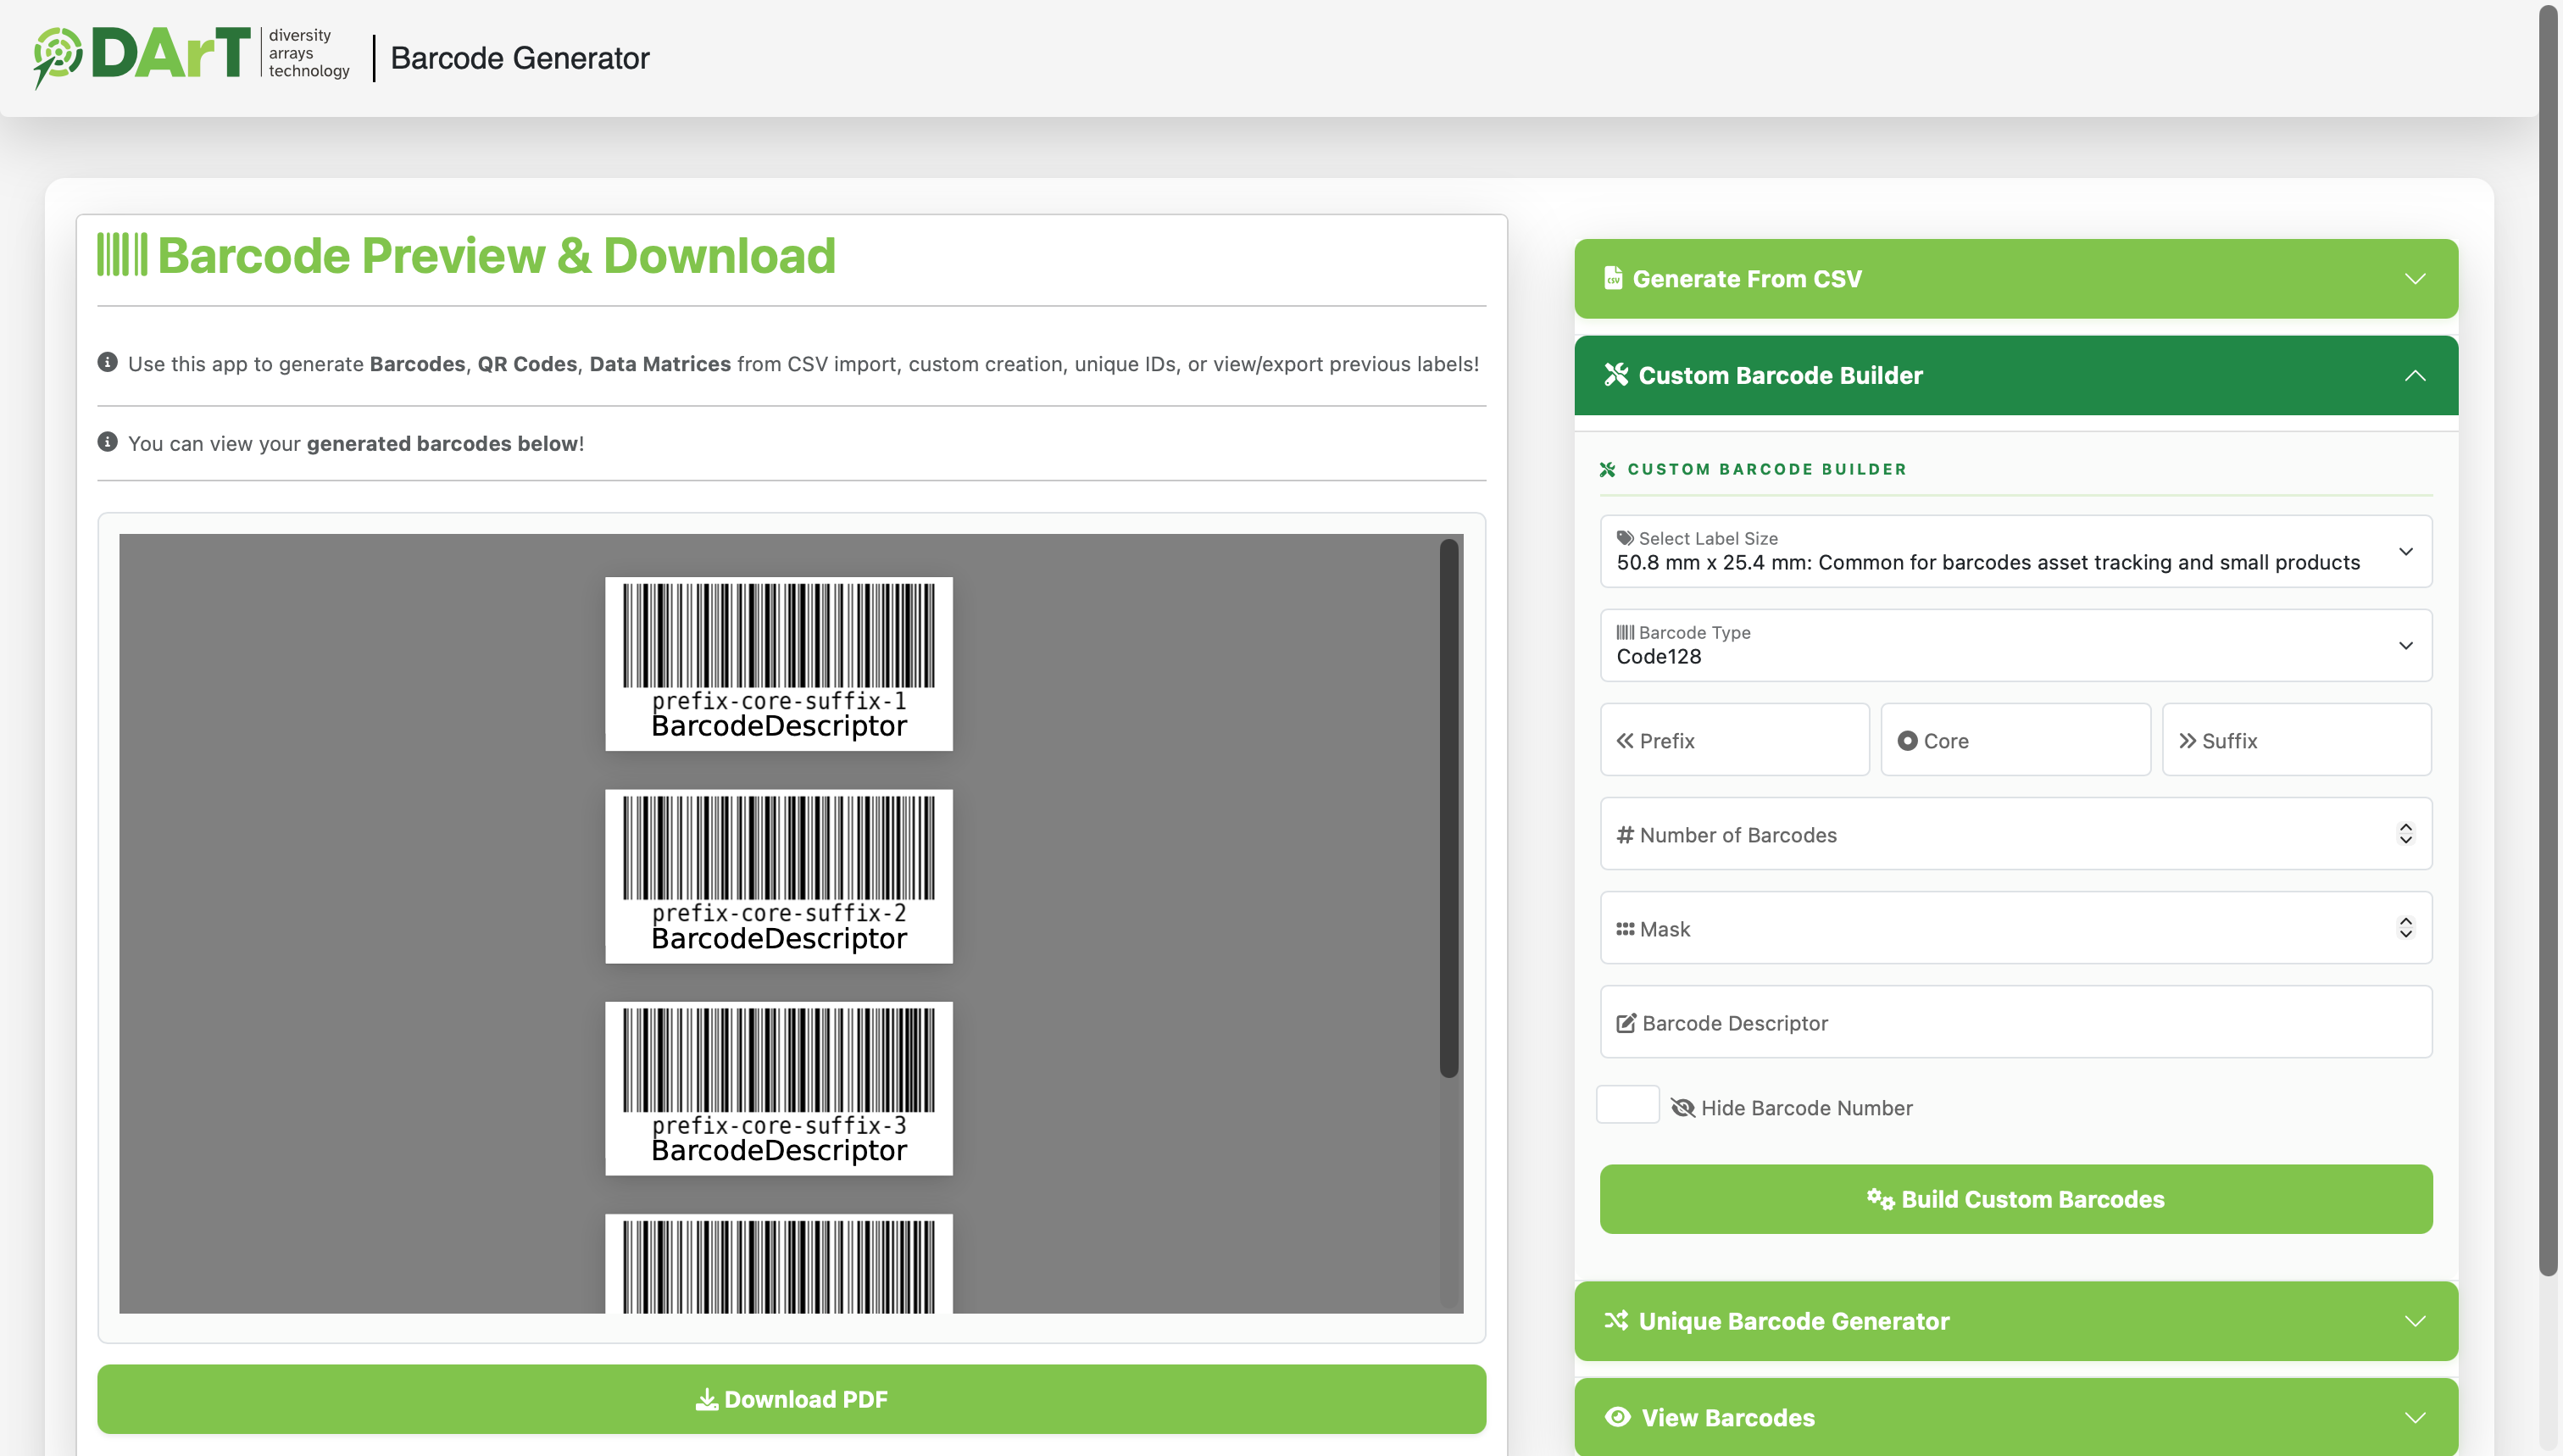The width and height of the screenshot is (2563, 1456).
Task: Click the tag icon in Select Label Size
Action: (x=1626, y=537)
